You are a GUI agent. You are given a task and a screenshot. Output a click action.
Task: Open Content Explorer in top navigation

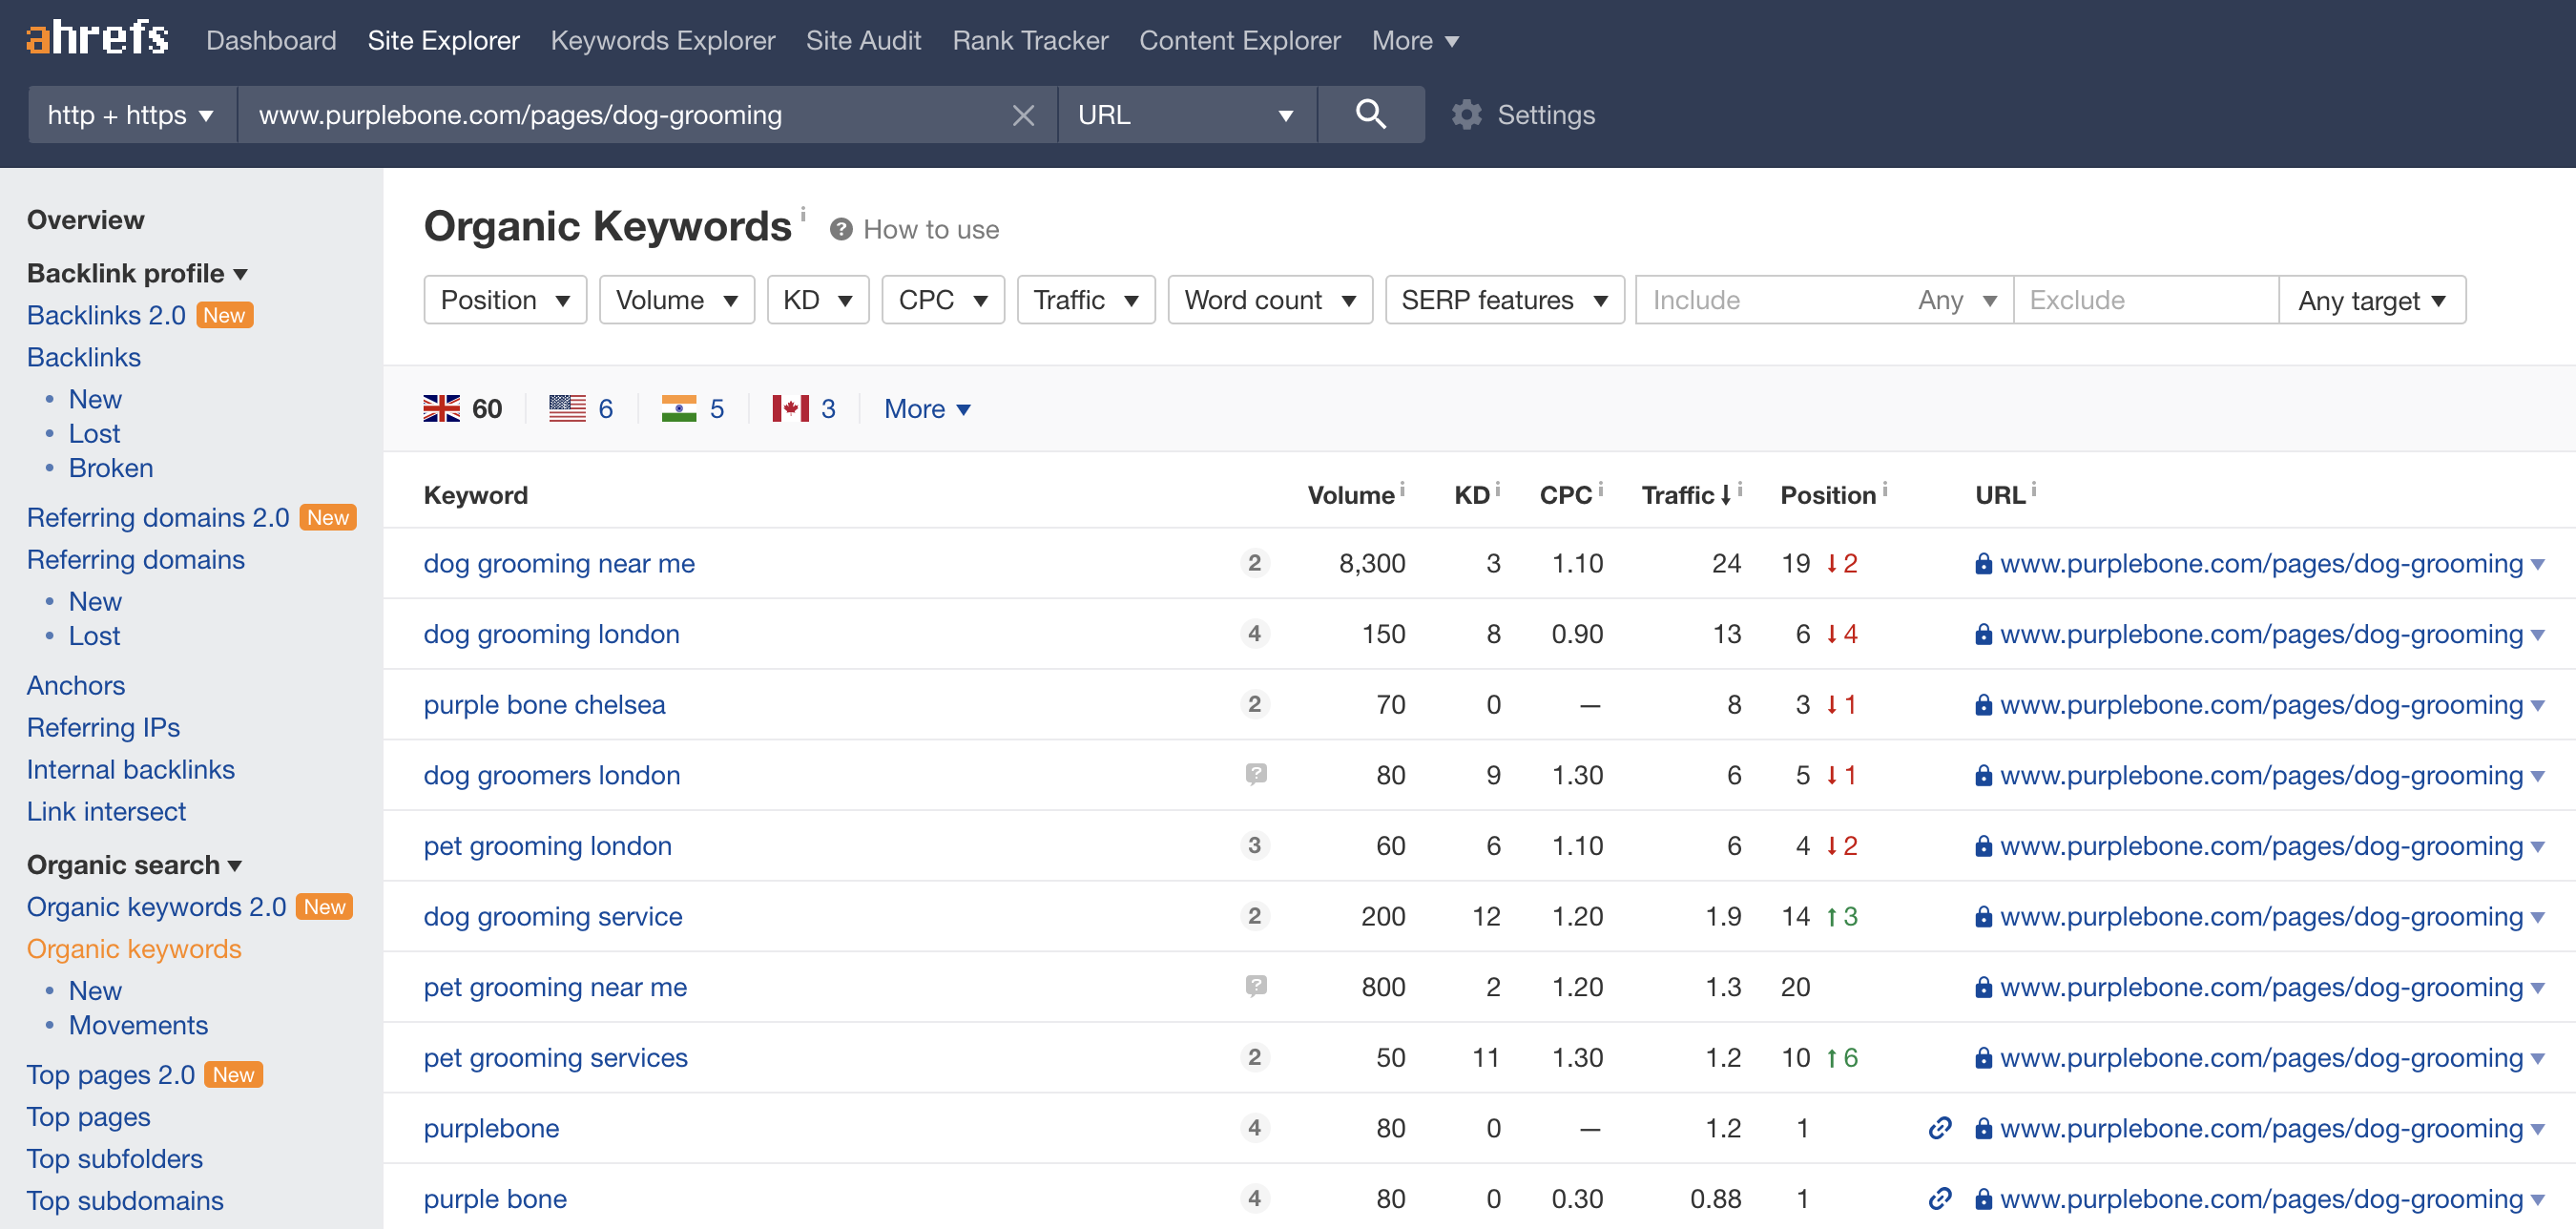1239,40
